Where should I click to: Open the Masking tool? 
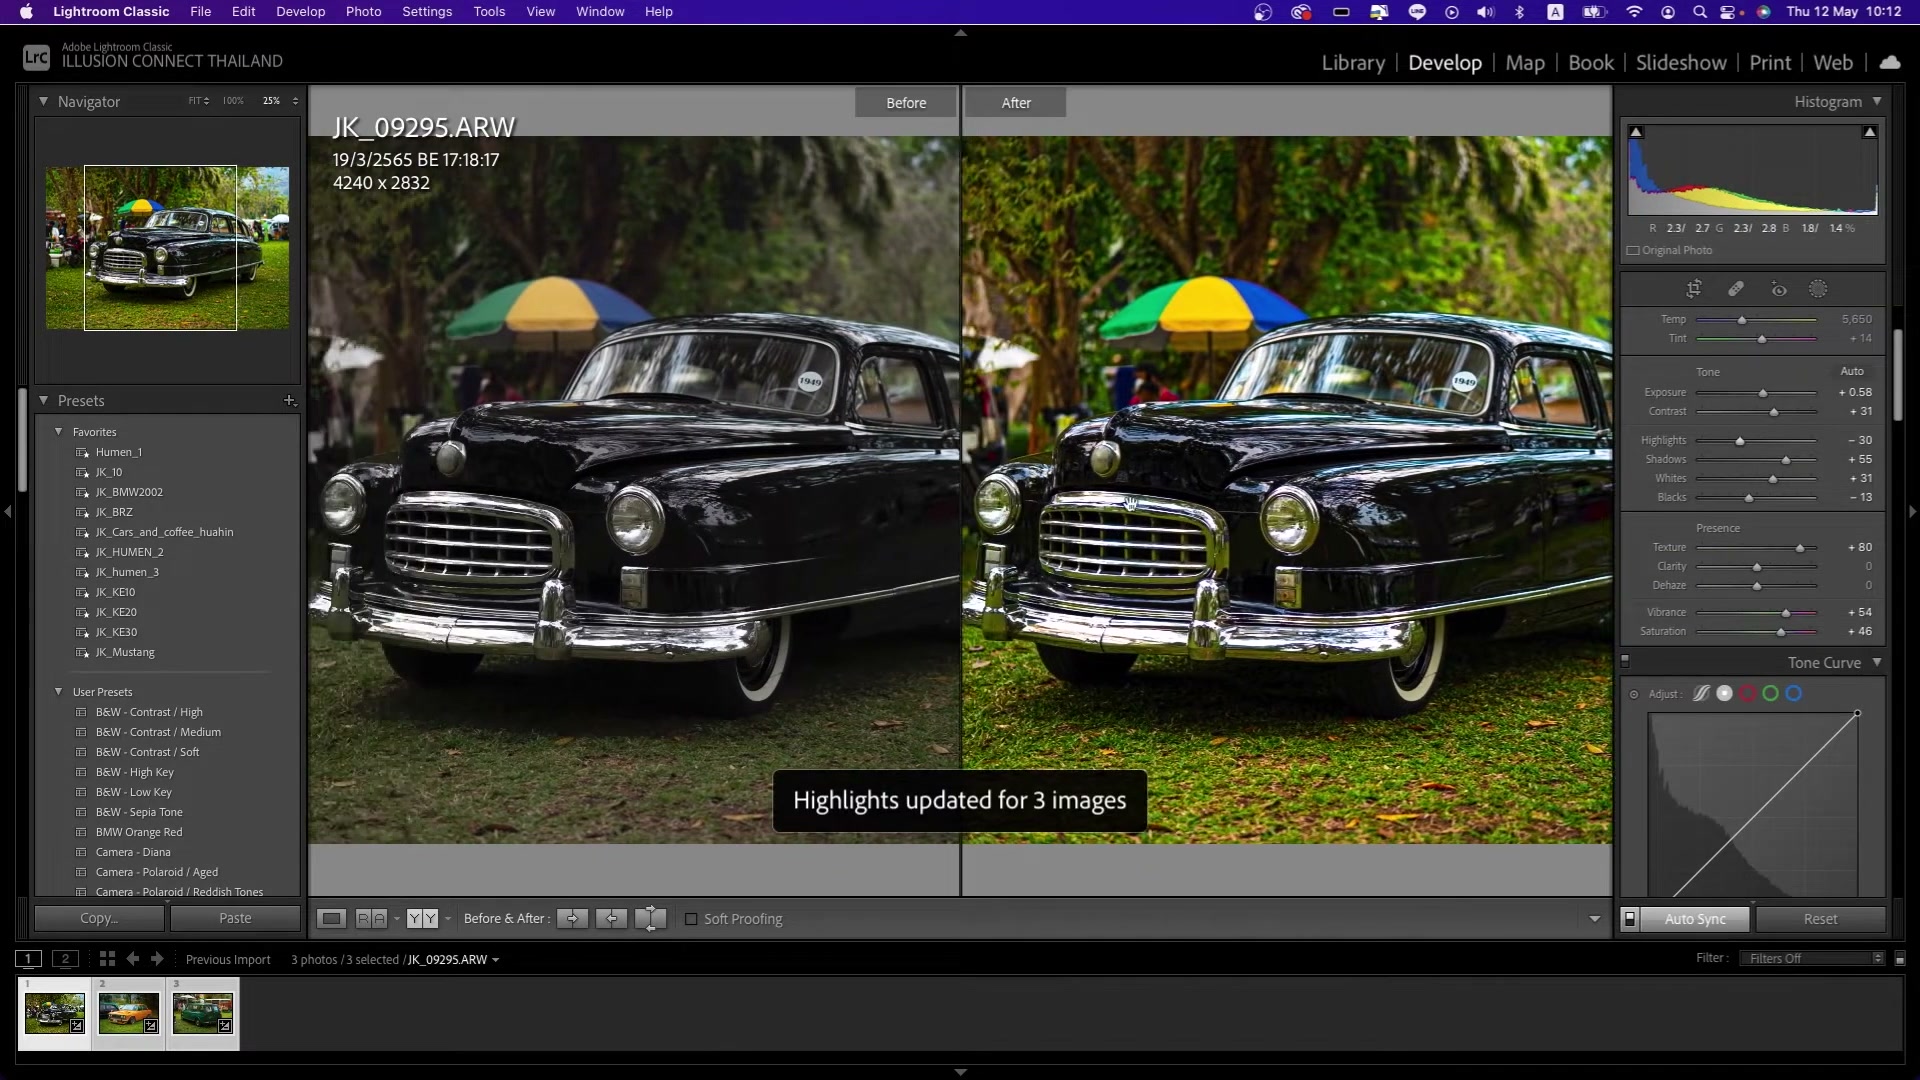tap(1819, 289)
